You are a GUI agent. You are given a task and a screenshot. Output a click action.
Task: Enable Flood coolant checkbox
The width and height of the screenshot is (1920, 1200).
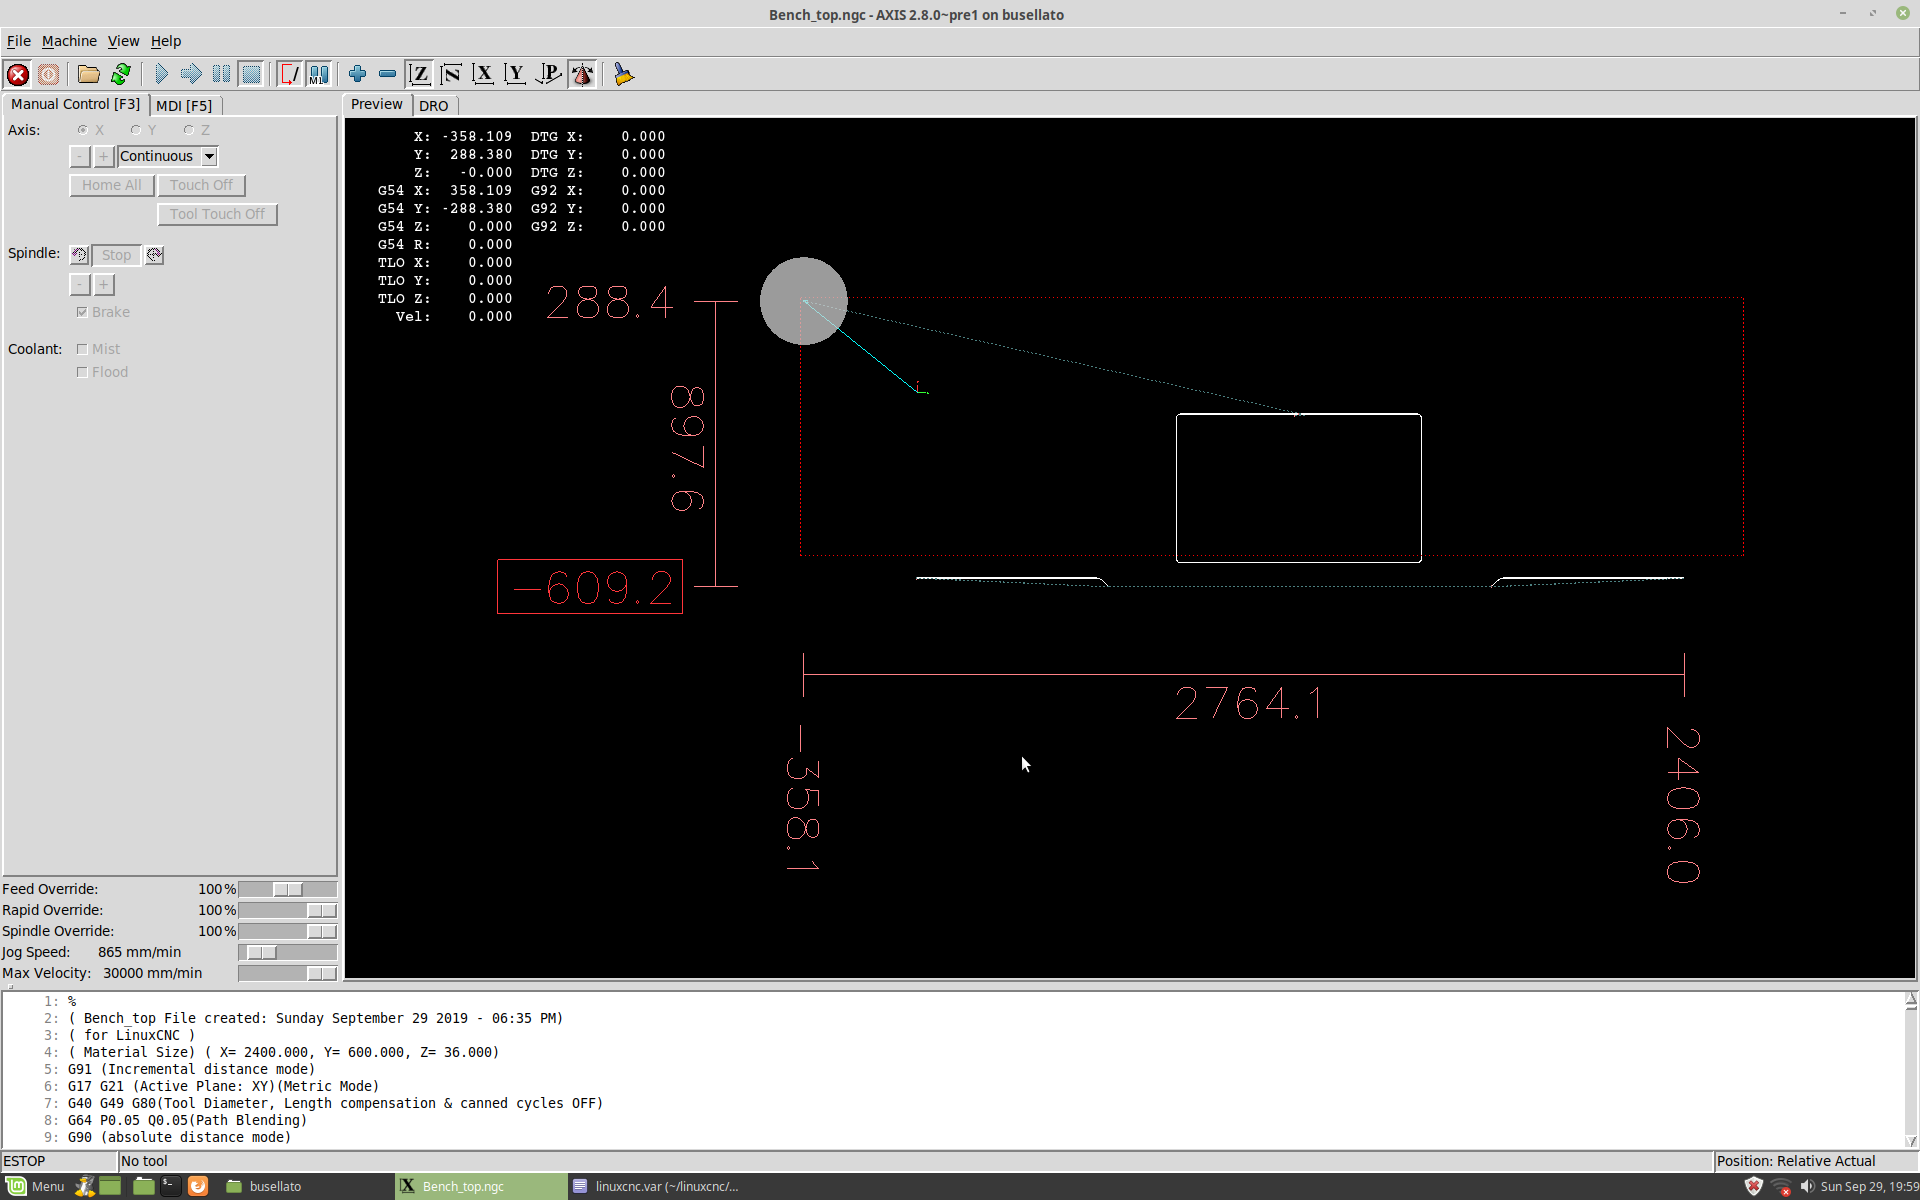coord(82,372)
